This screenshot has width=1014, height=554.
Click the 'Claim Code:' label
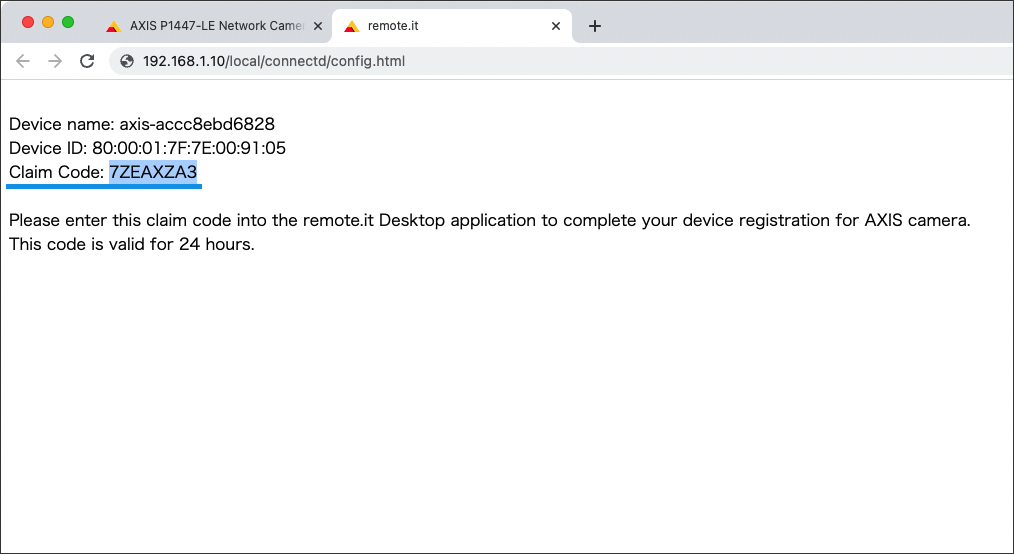(x=56, y=172)
